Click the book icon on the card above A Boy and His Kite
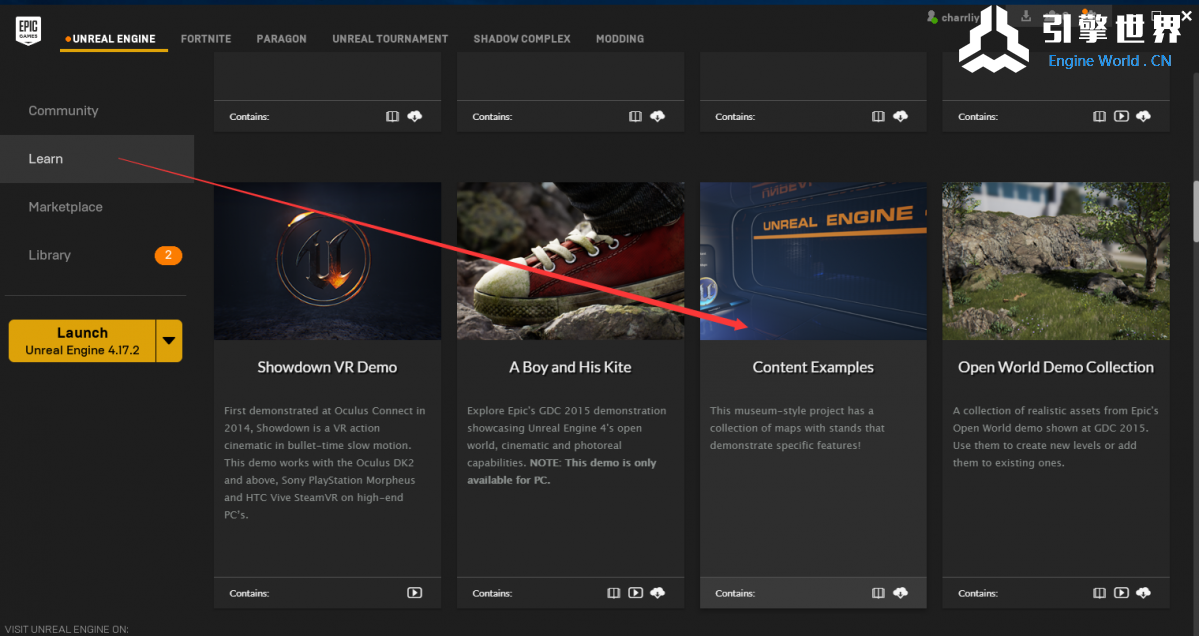1199x636 pixels. tap(635, 116)
